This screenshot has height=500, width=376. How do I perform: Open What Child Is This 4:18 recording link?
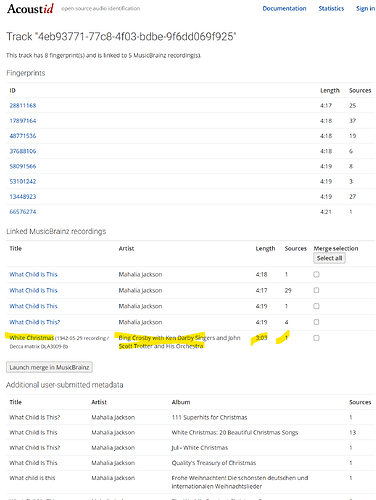coord(33,274)
